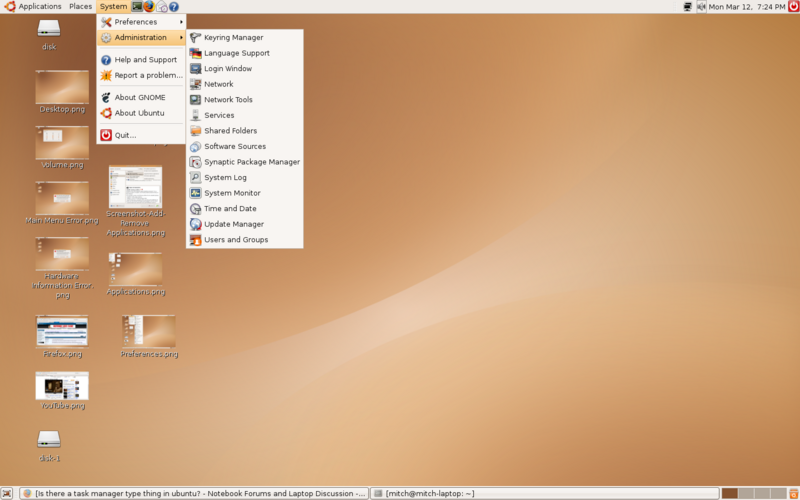Select Synaptic Package Manager entry text

252,162
